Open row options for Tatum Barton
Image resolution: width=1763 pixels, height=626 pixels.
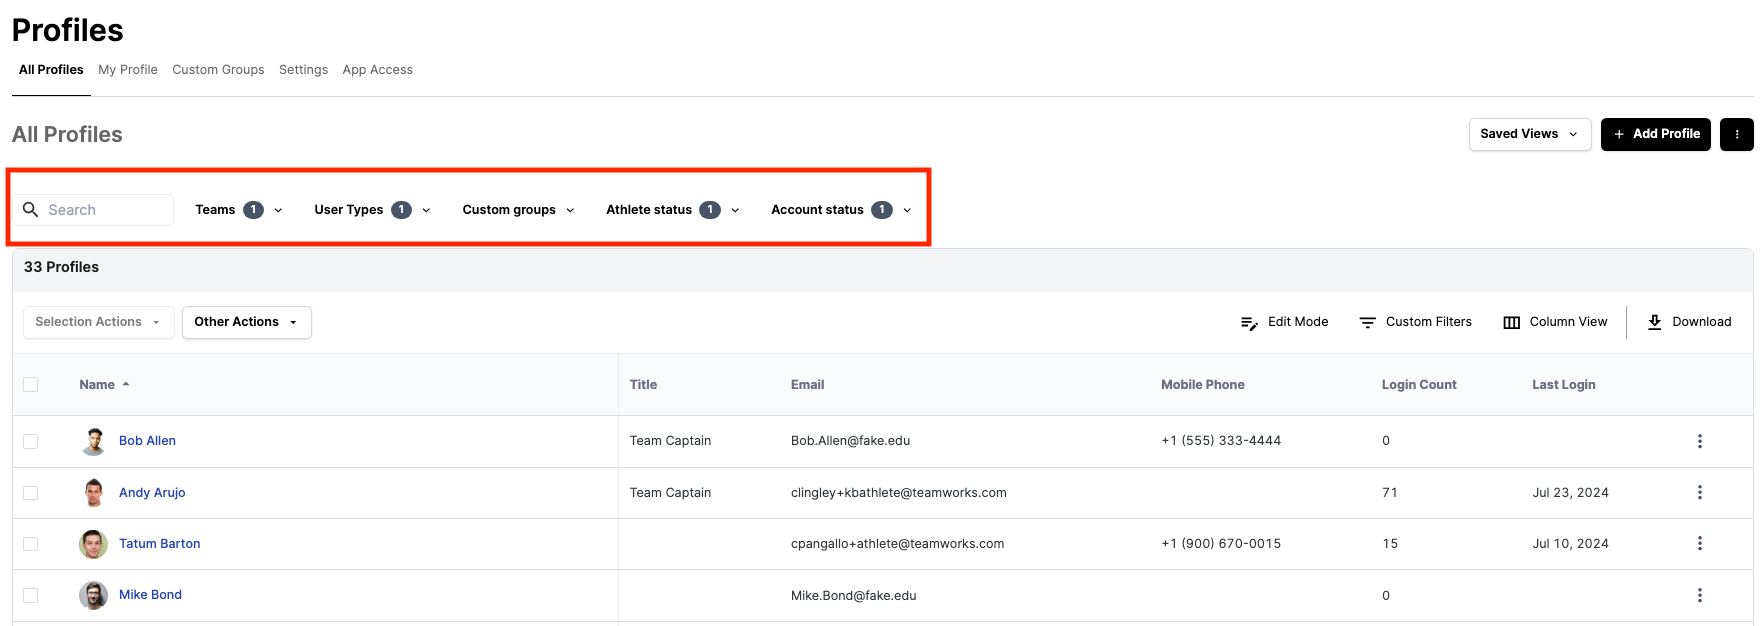pyautogui.click(x=1699, y=544)
